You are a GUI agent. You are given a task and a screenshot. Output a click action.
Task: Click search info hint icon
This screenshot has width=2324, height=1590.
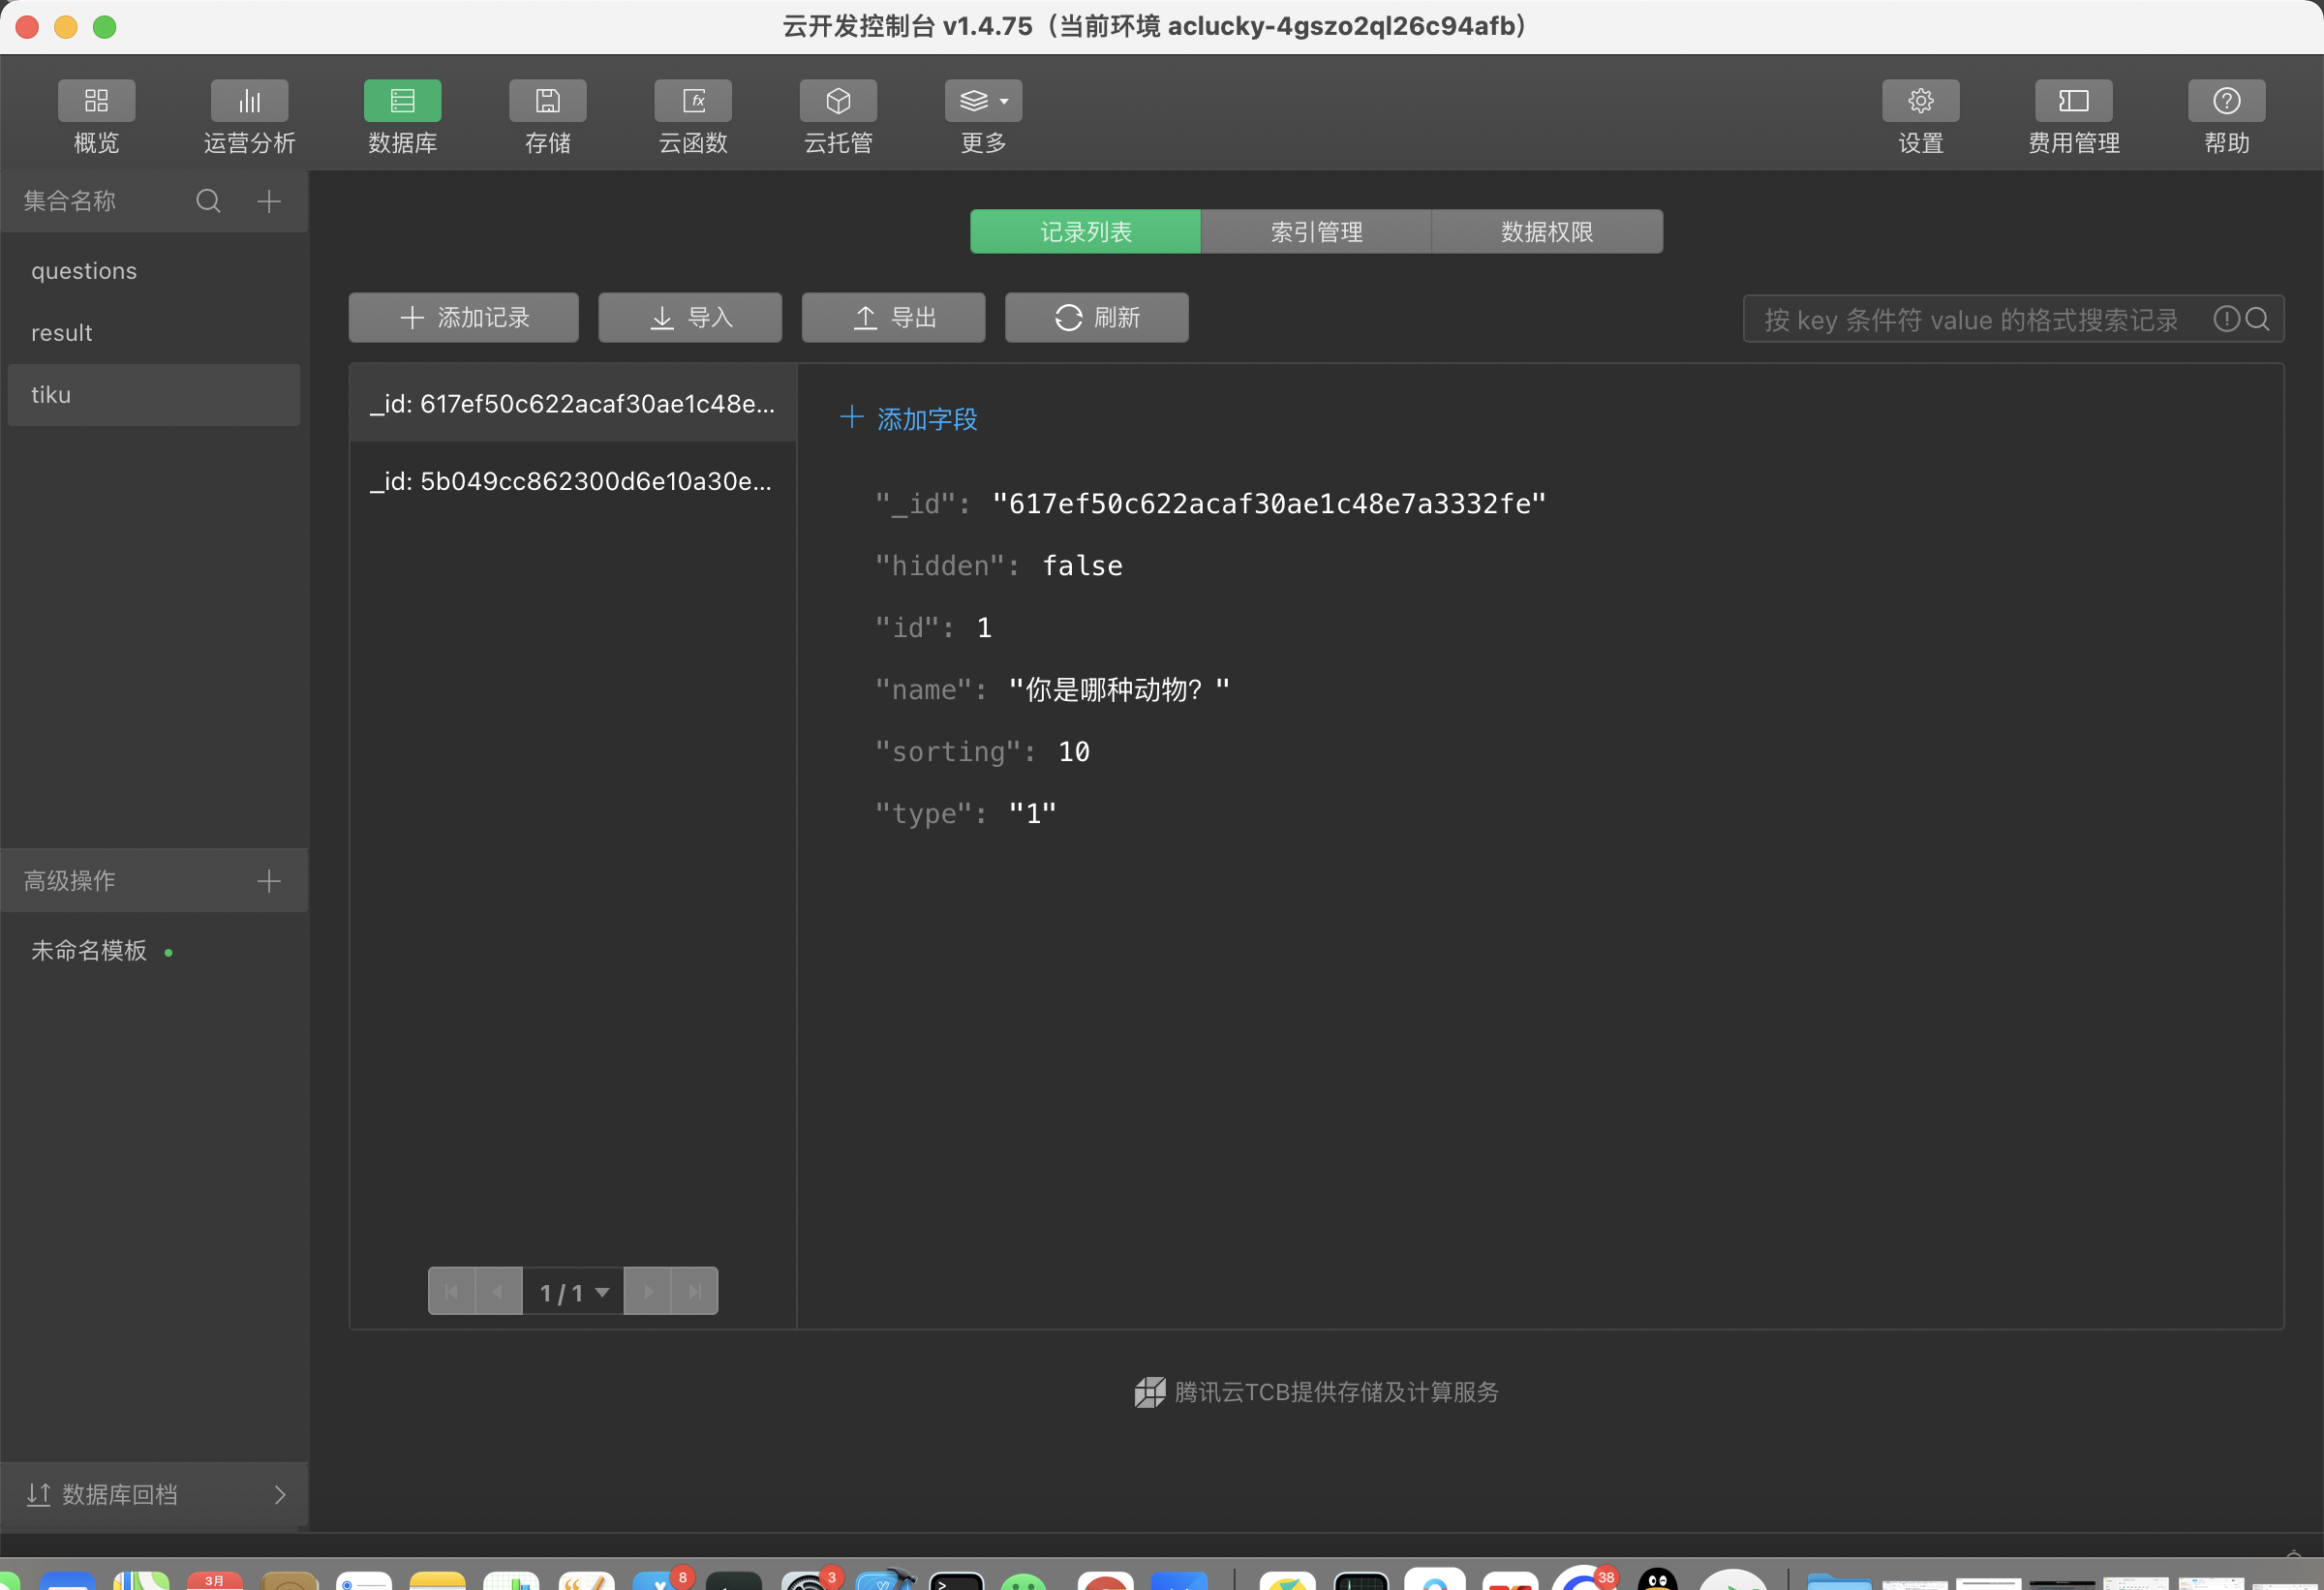coord(2225,319)
